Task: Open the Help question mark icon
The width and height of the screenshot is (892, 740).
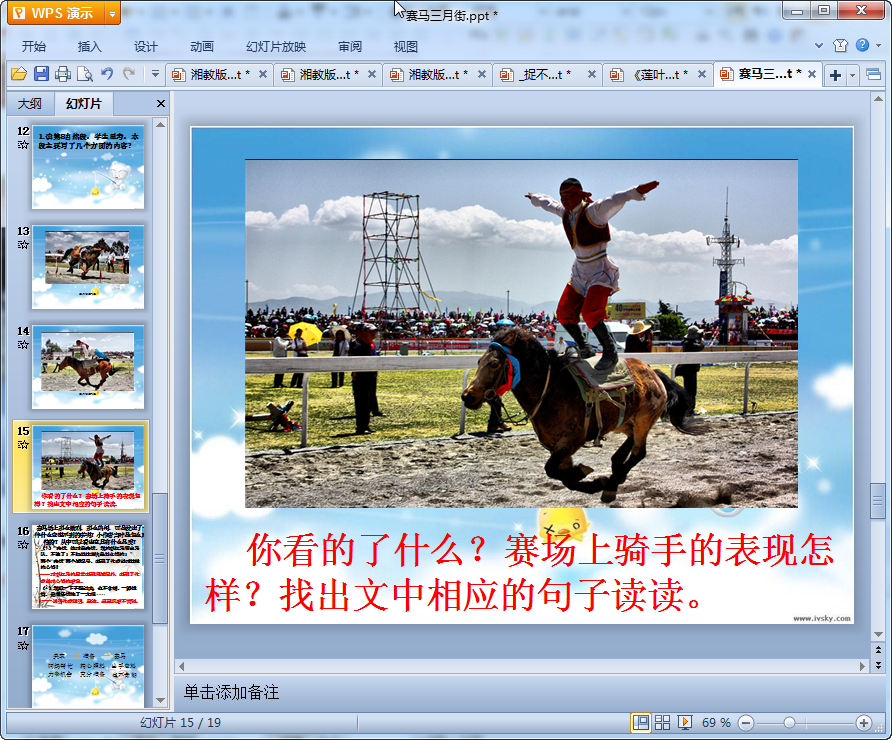Action: (x=862, y=46)
